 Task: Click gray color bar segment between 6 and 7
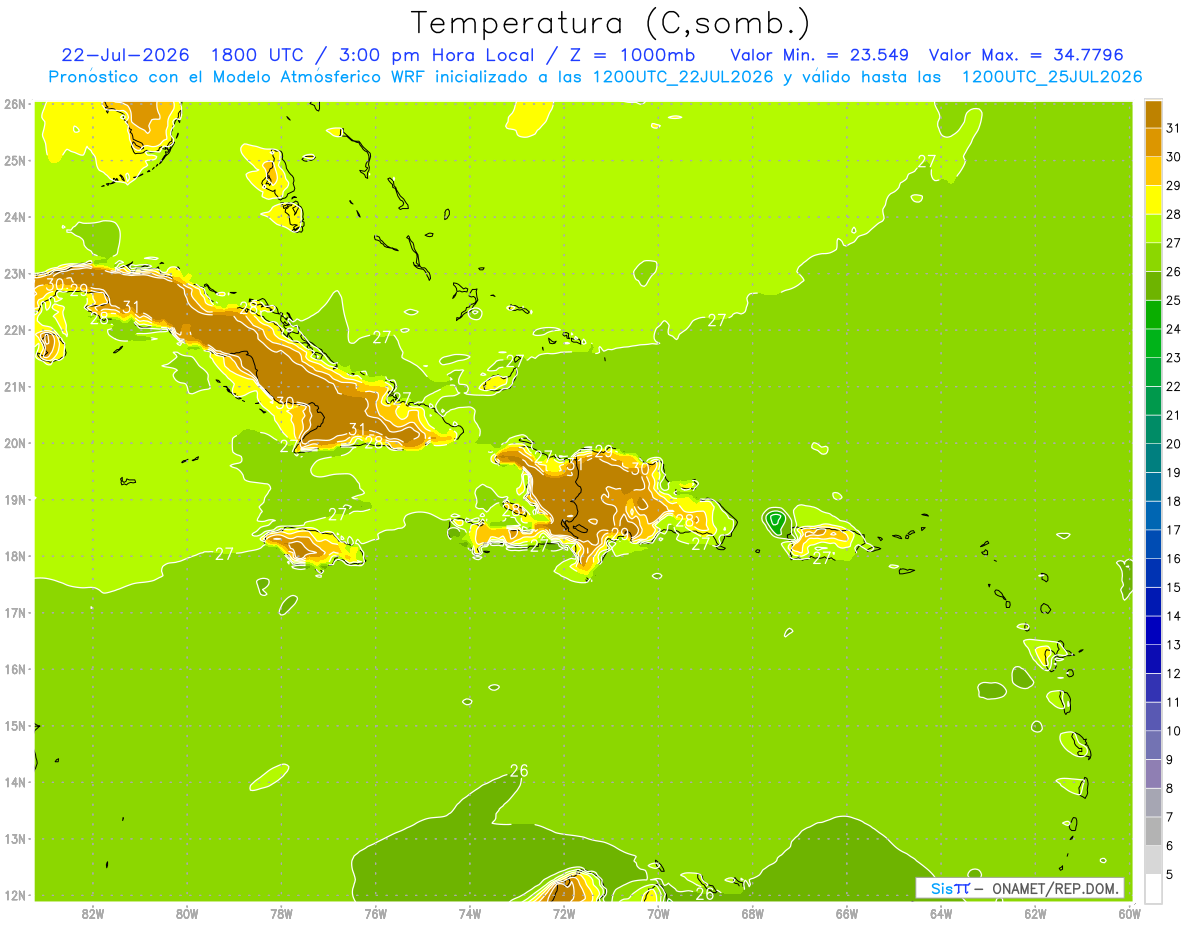[1153, 831]
